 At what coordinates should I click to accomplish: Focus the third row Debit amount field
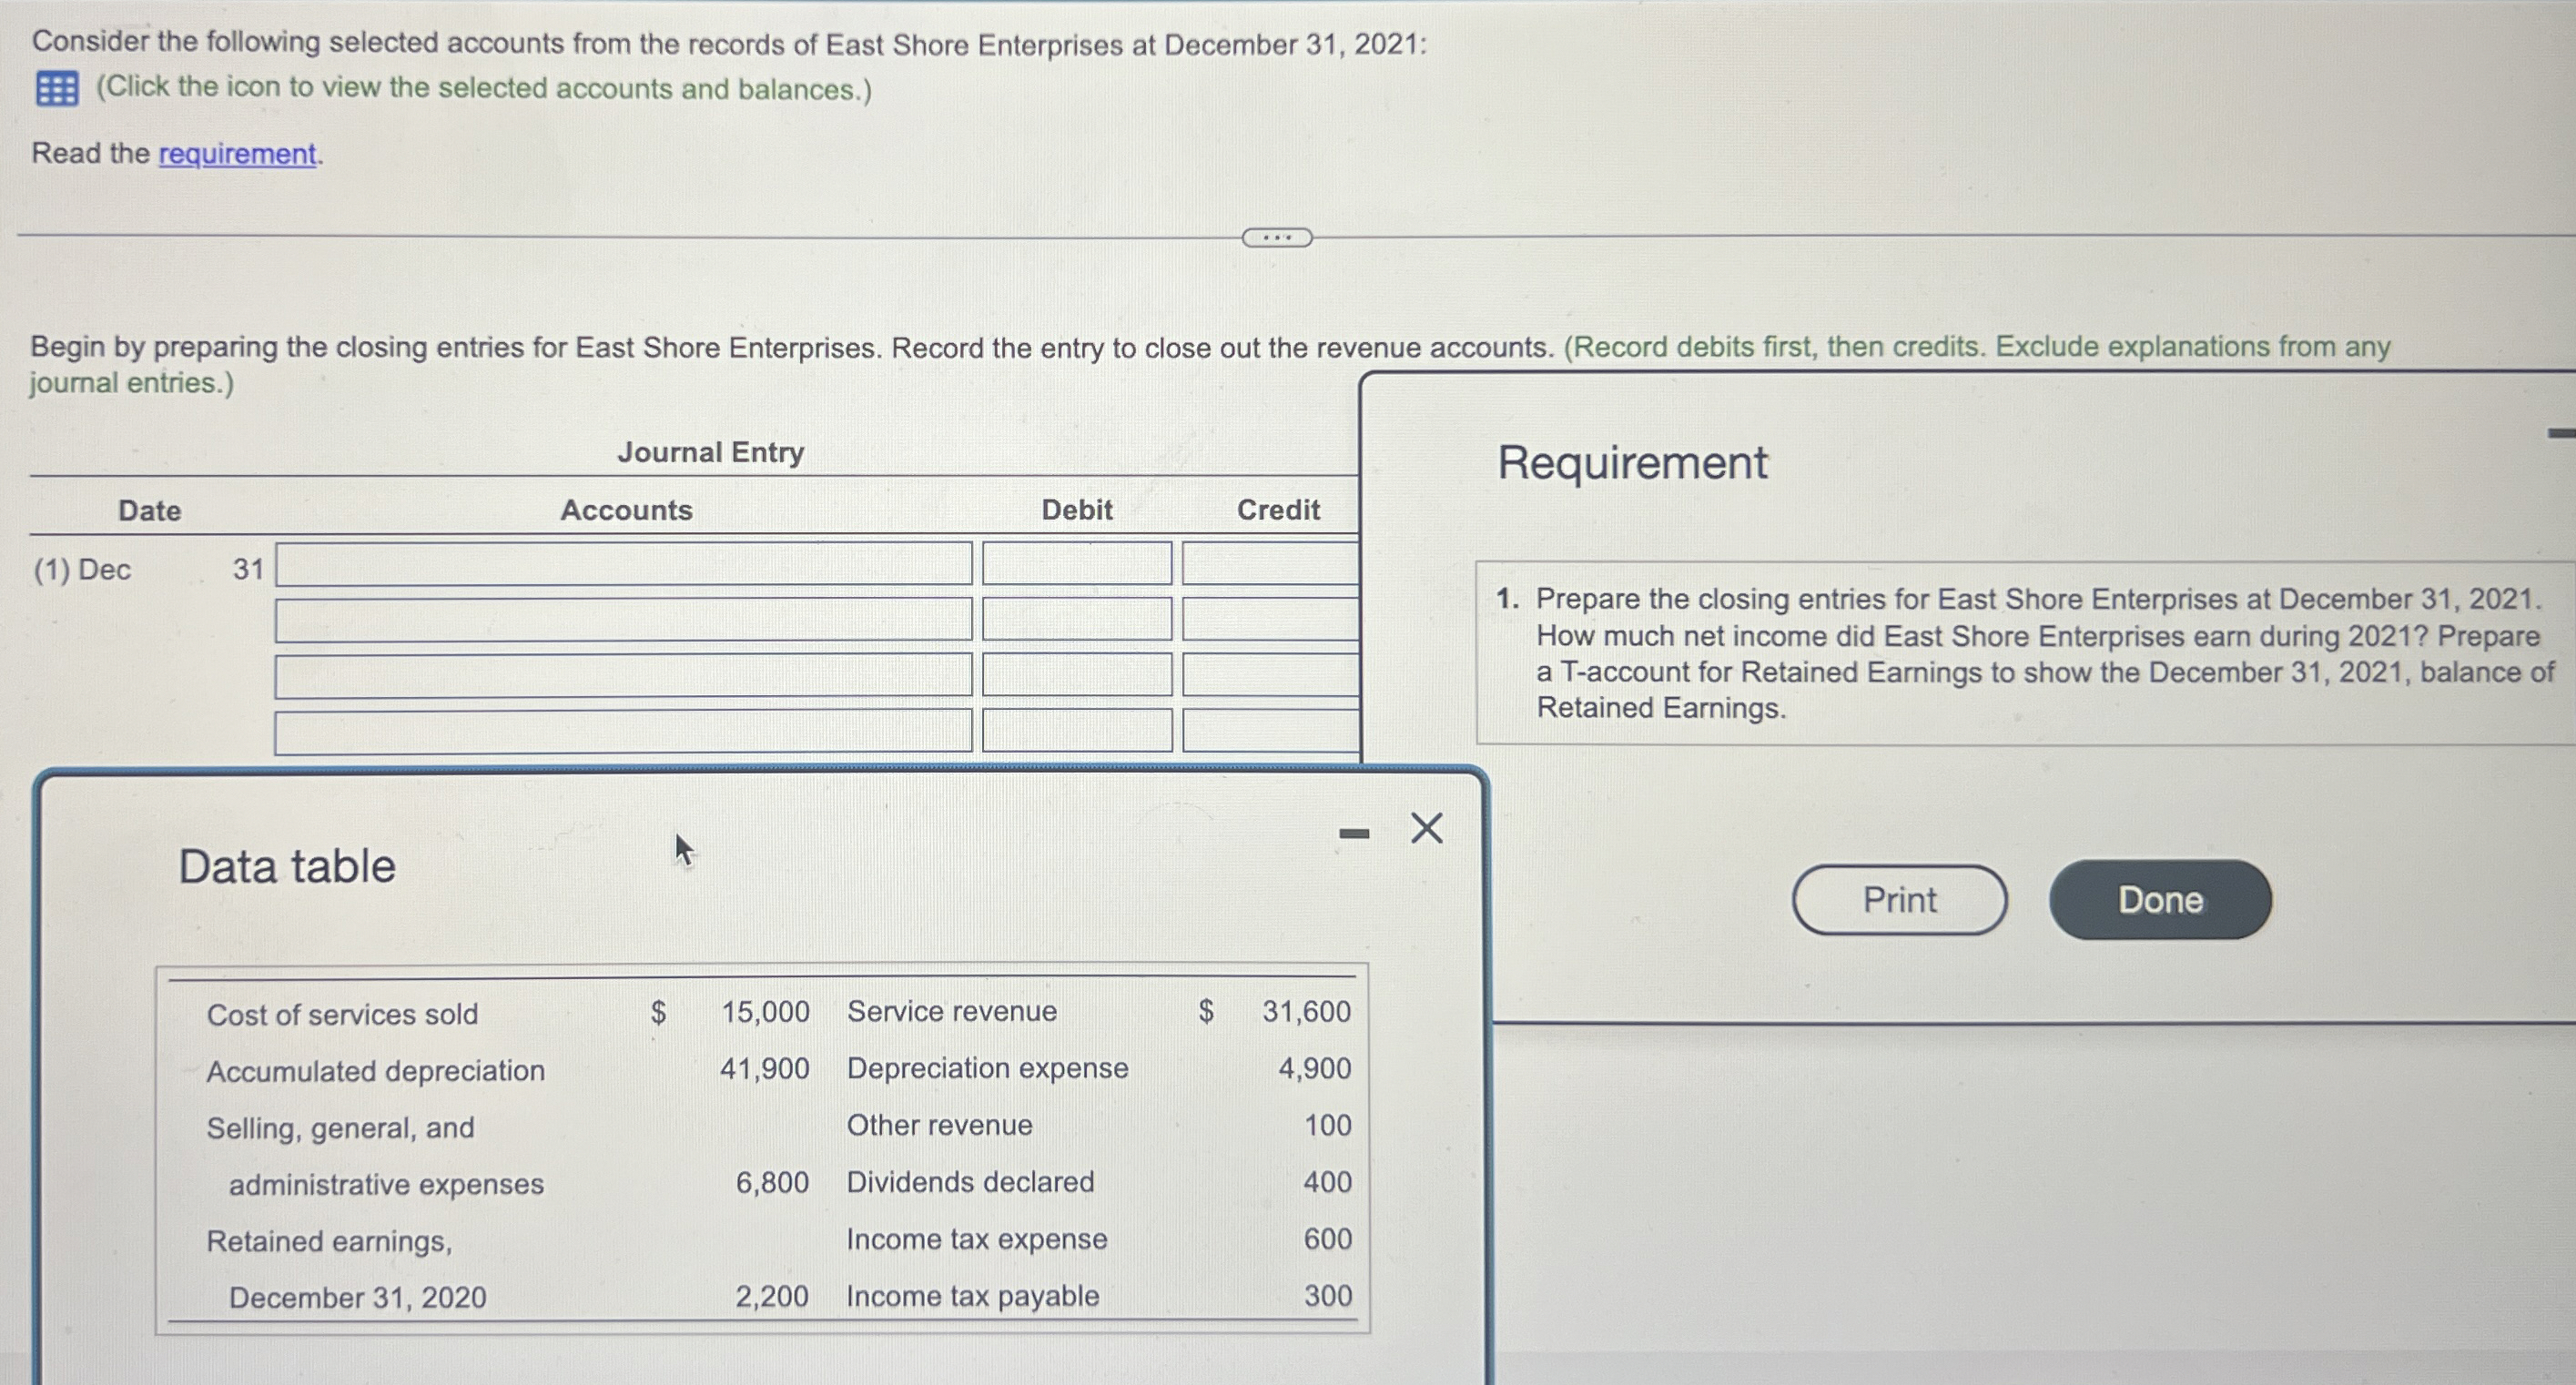click(1077, 675)
